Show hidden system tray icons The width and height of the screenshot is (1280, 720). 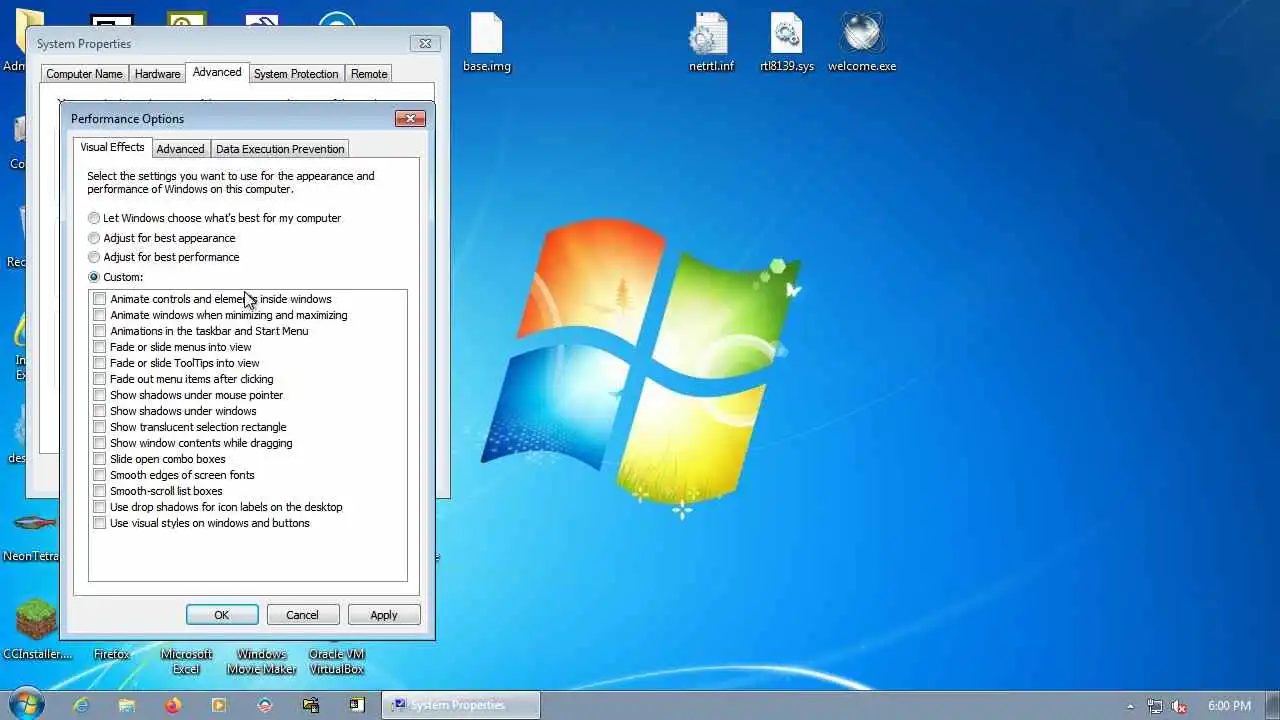pos(1131,706)
